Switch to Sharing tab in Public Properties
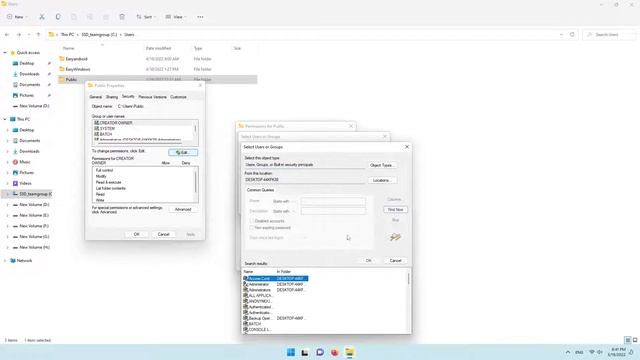Screen dimensions: 640x360 [112, 97]
